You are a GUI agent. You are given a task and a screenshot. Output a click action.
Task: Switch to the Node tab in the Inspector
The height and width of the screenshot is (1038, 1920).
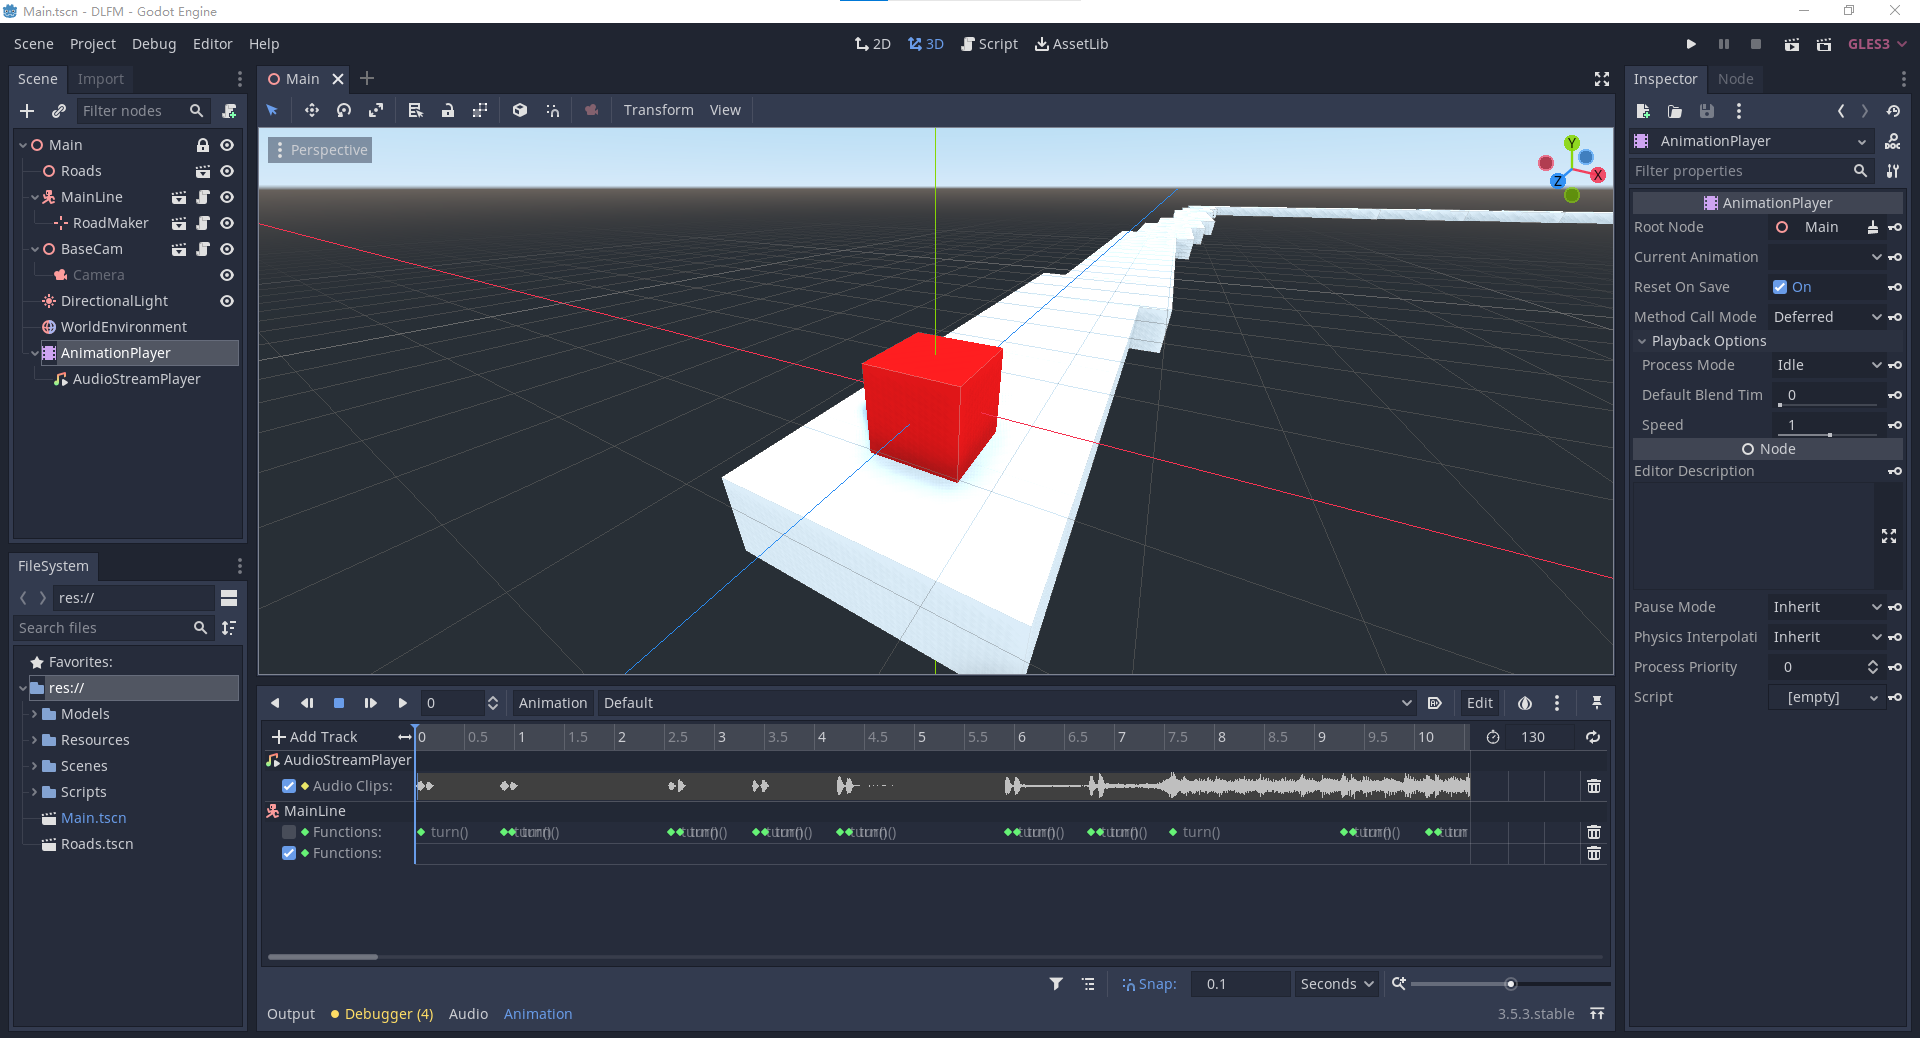[1734, 79]
